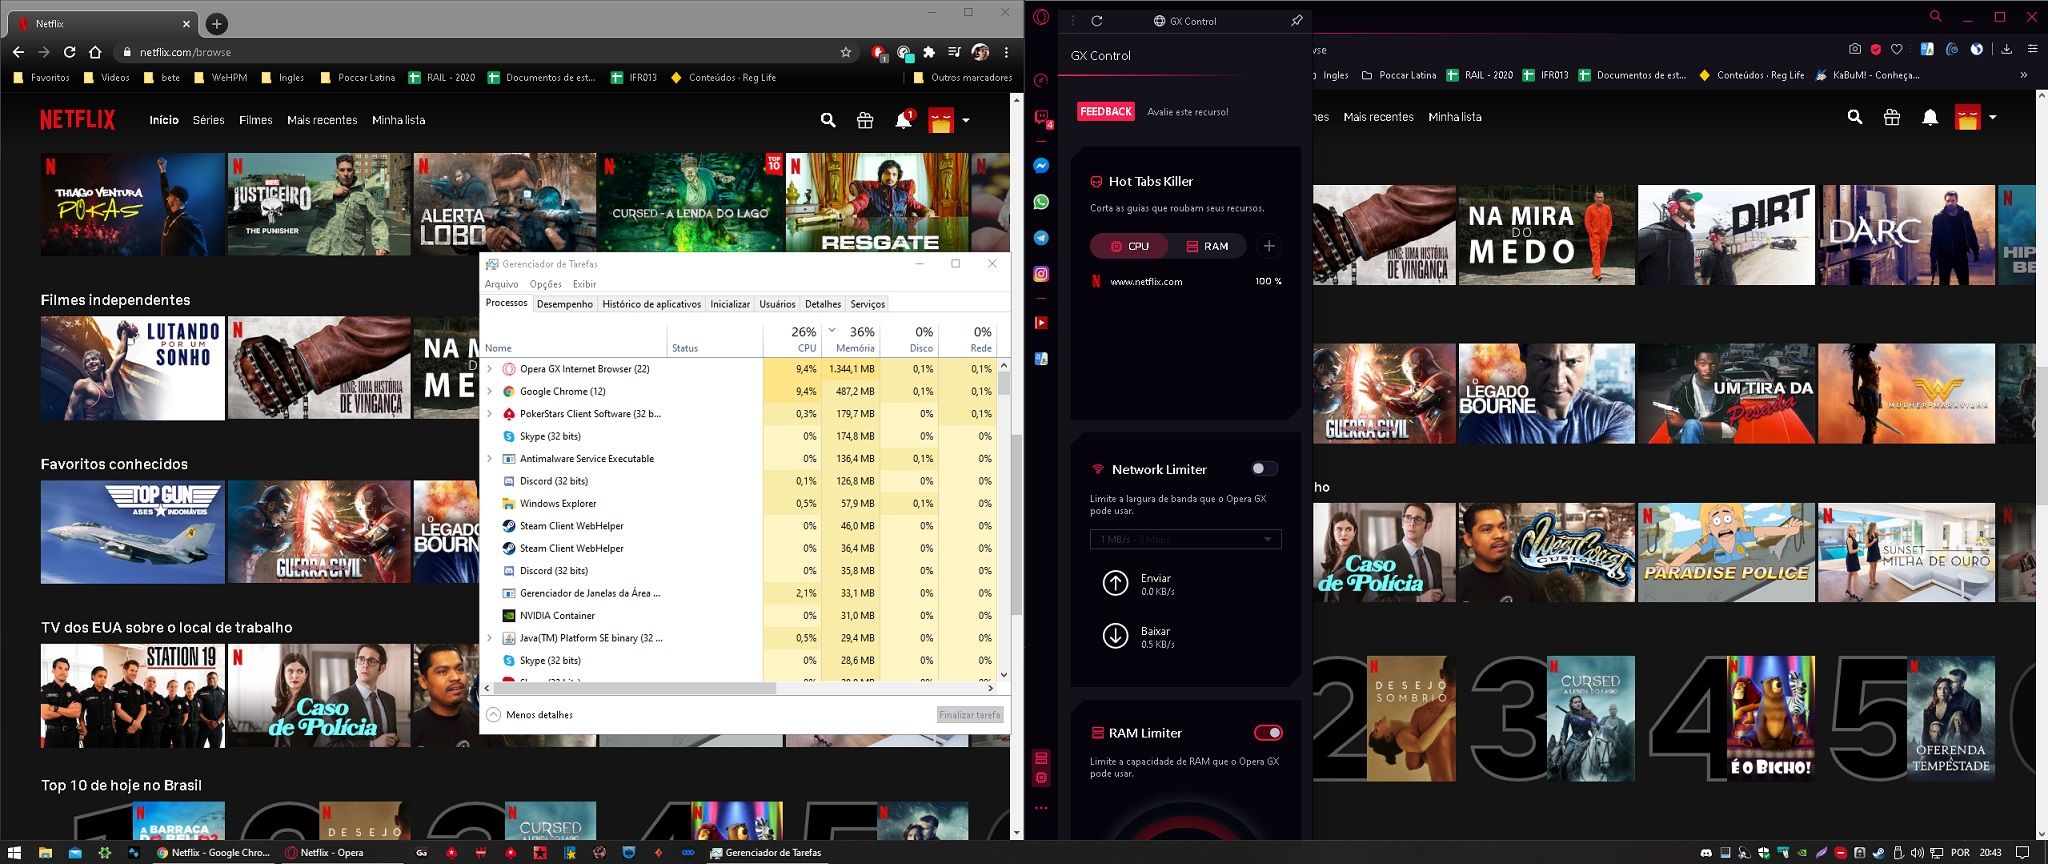This screenshot has width=2048, height=864.
Task: Click the GX Control speedometer sidebar icon
Action: (x=1041, y=81)
